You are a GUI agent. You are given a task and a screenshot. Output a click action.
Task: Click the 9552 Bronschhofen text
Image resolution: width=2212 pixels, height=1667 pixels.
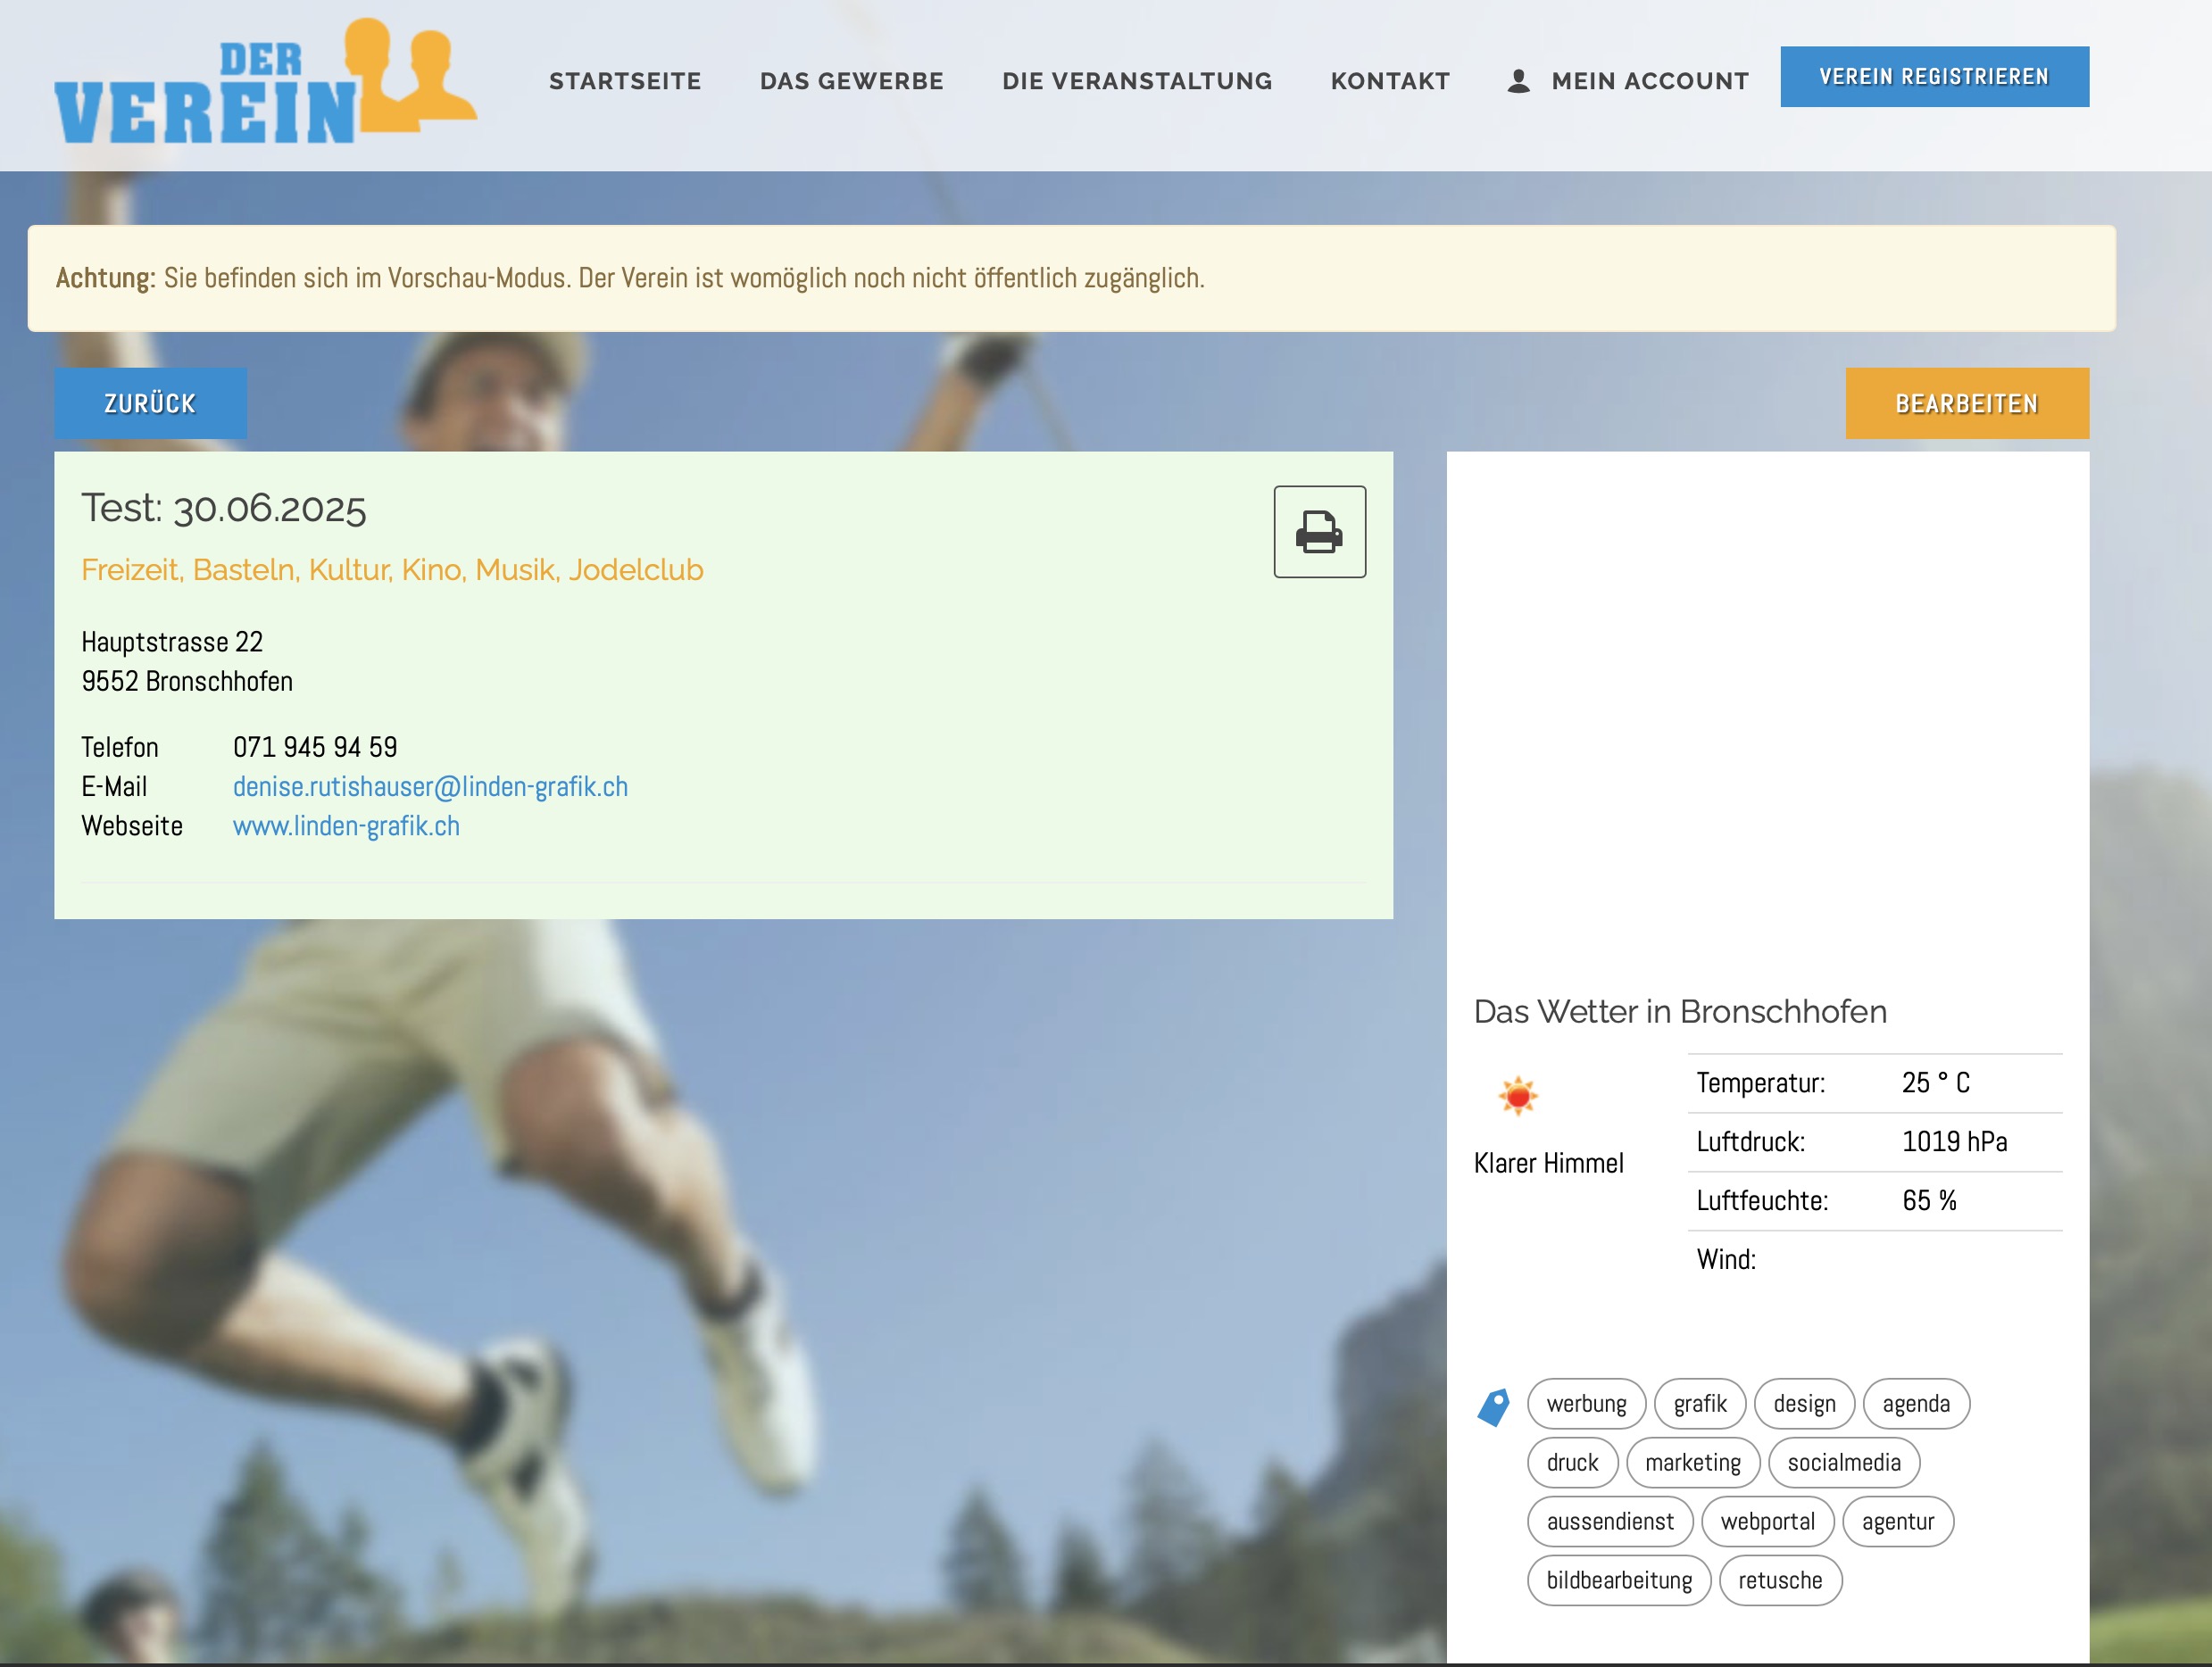pyautogui.click(x=187, y=681)
